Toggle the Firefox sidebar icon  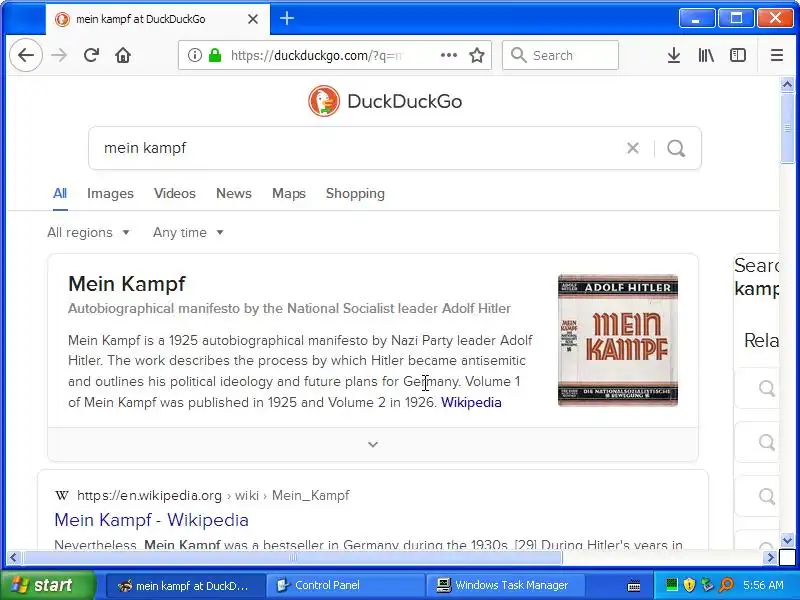738,55
